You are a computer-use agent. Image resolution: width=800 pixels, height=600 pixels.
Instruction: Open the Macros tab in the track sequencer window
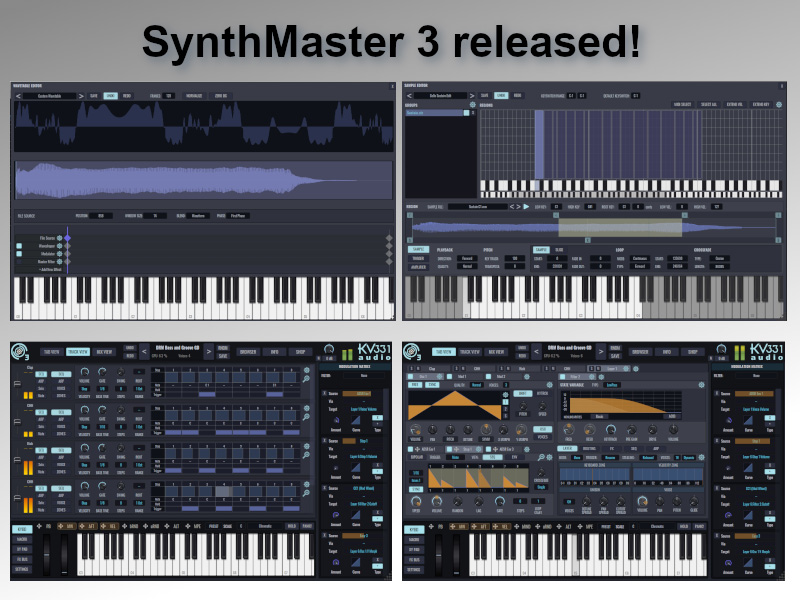tap(22, 539)
